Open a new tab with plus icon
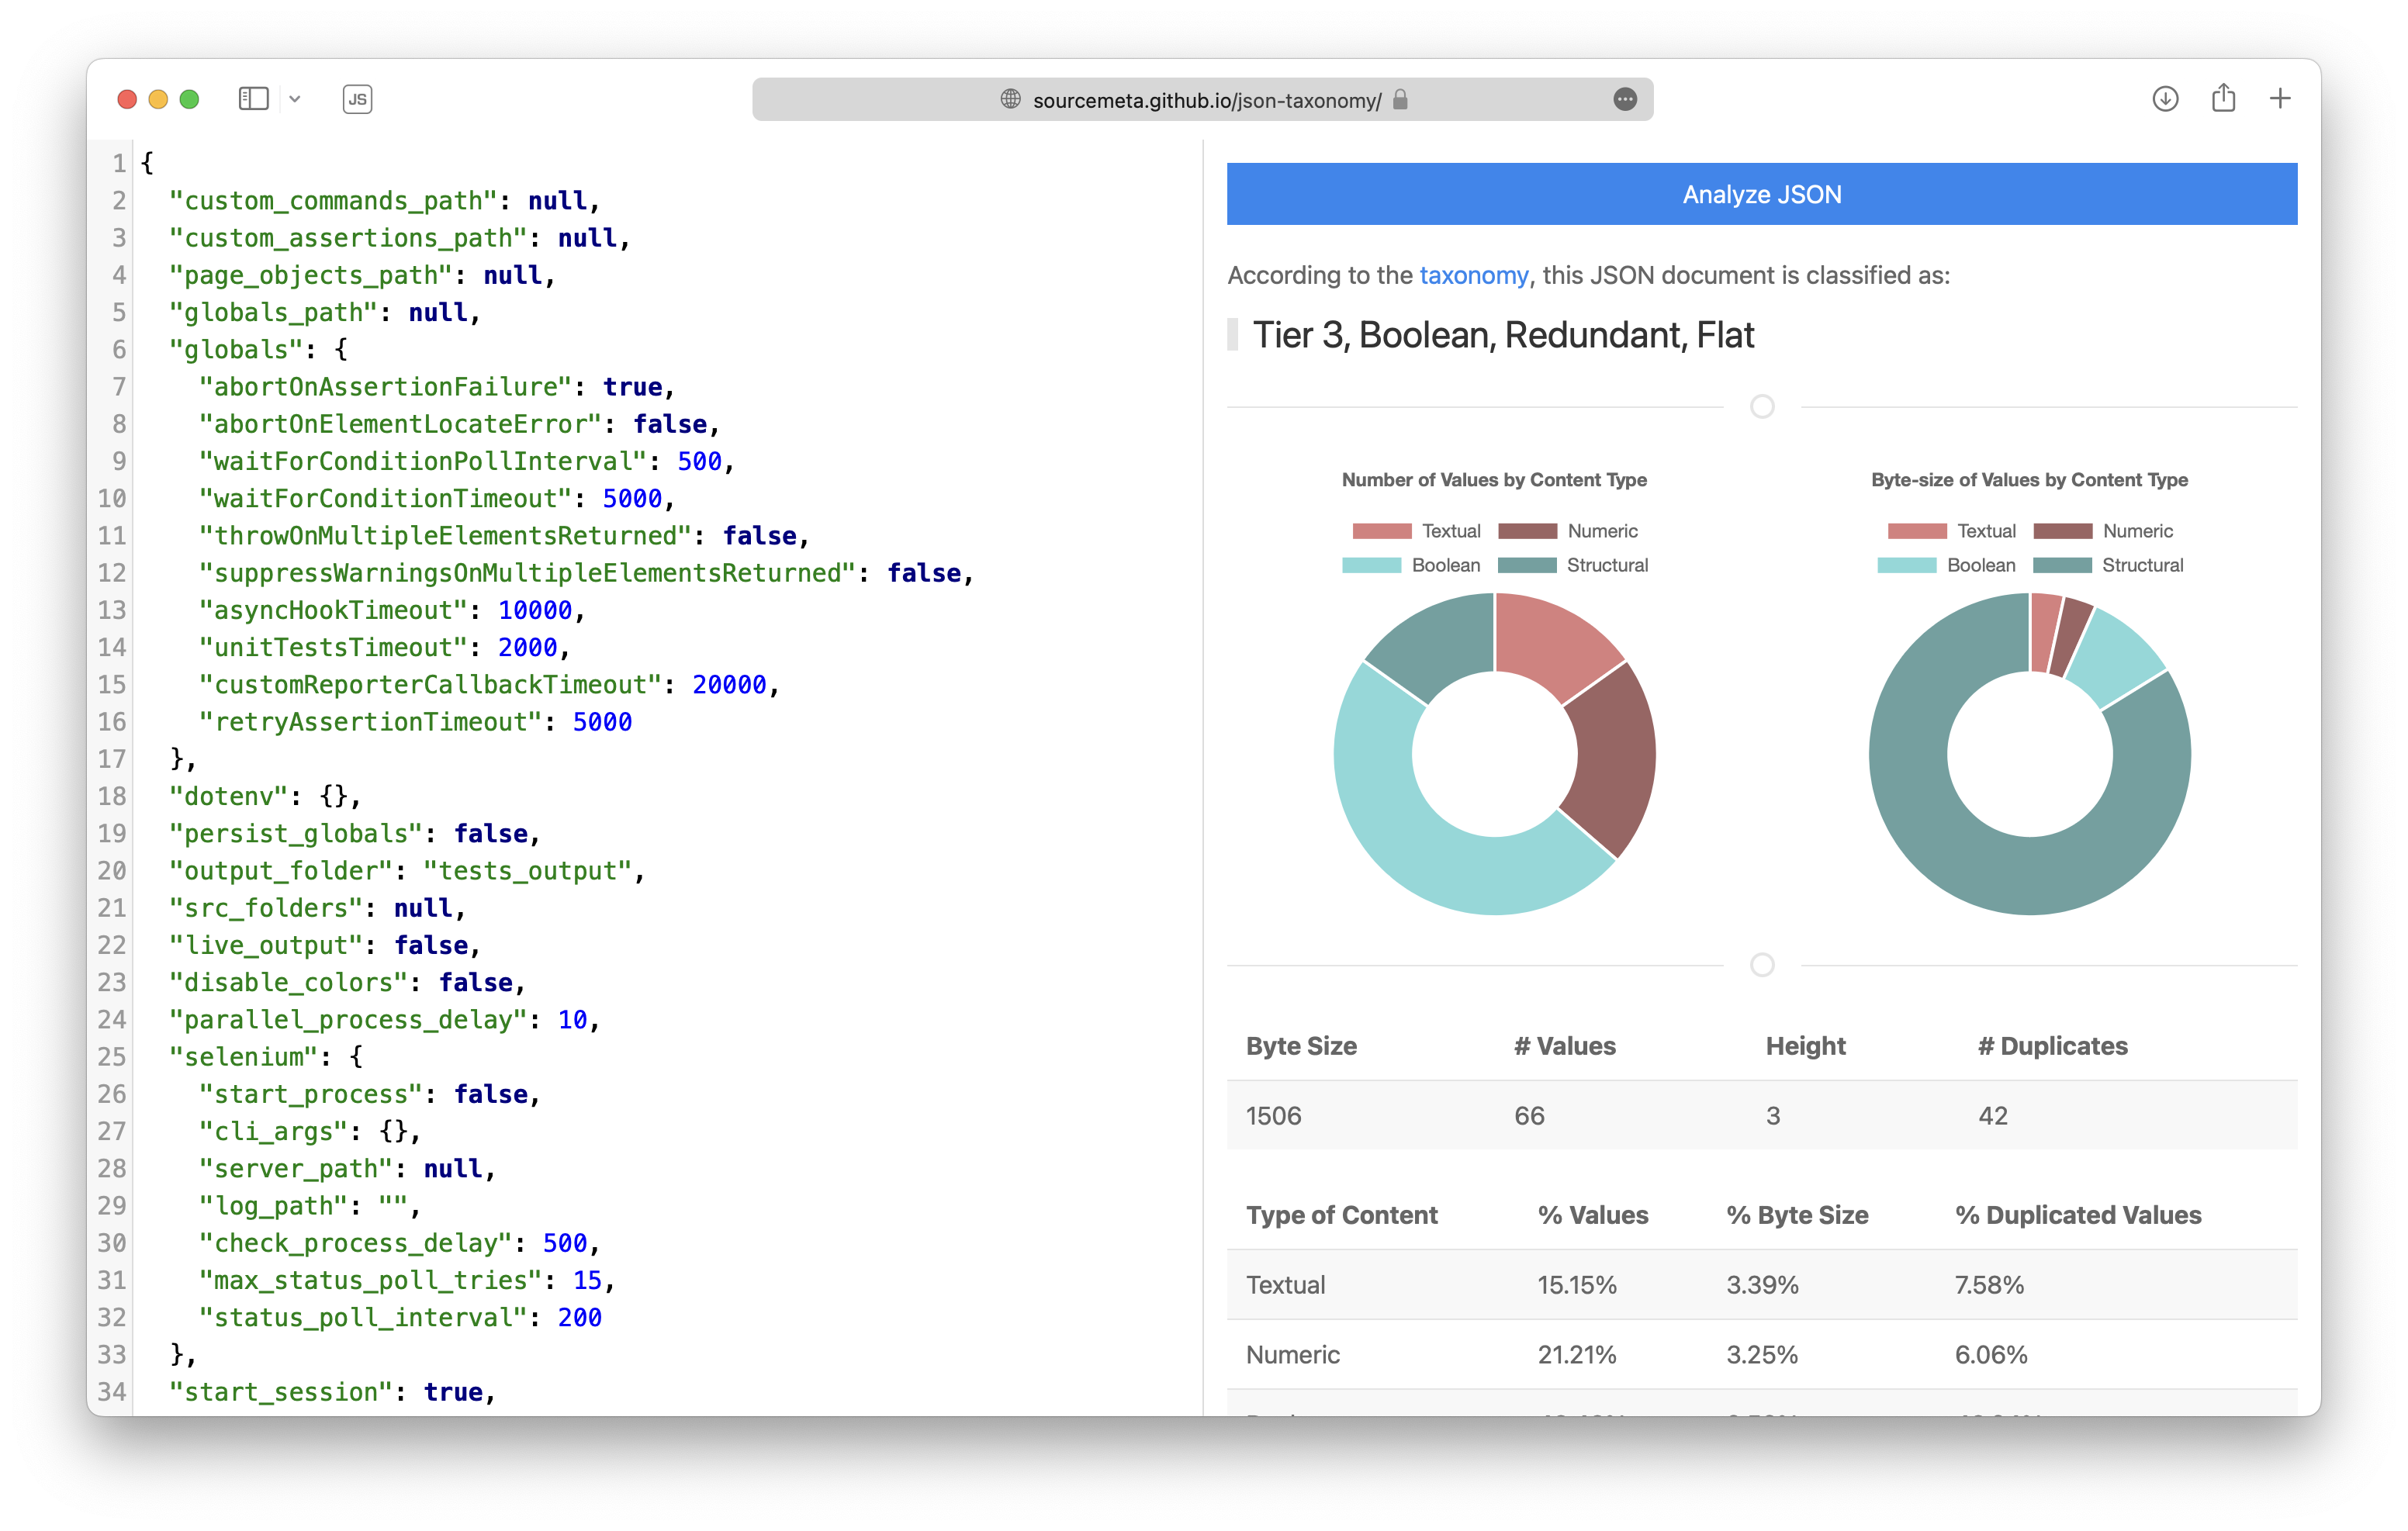Image resolution: width=2408 pixels, height=1531 pixels. point(2280,99)
